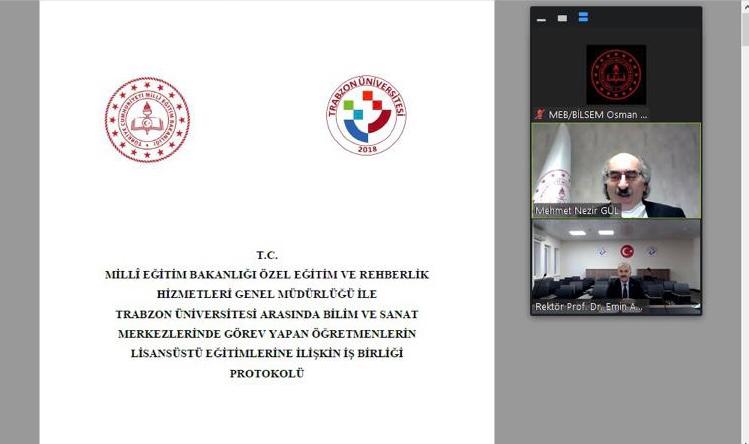The image size is (749, 444).
Task: Click the Trabzon Üniversitesi 2018 logo
Action: (x=366, y=115)
